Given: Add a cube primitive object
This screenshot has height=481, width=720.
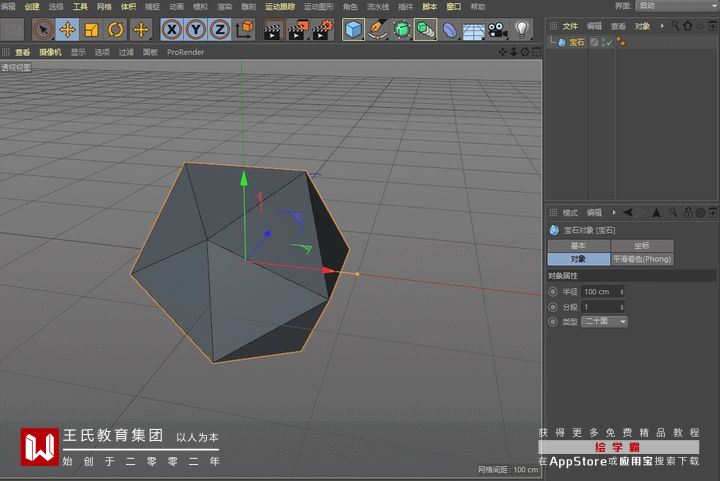Looking at the screenshot, I should coord(353,30).
